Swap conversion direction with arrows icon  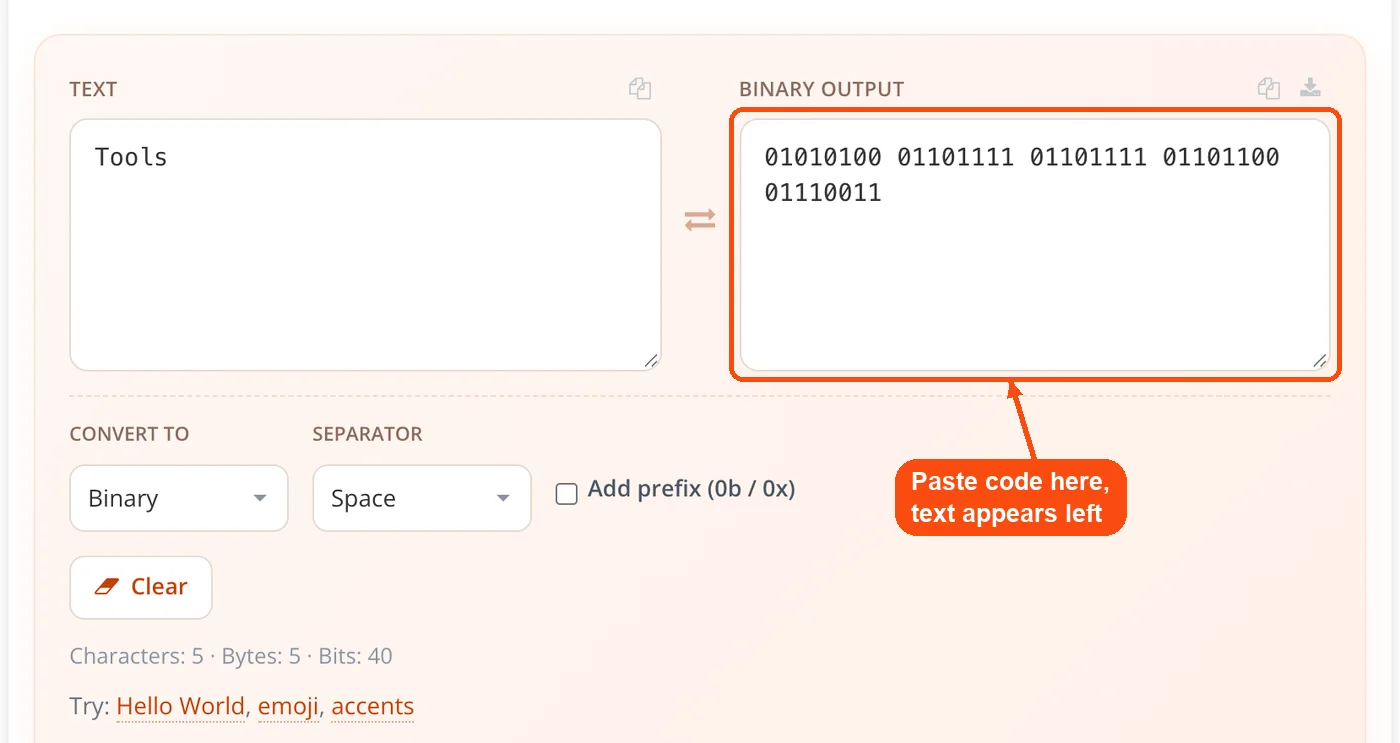[x=700, y=220]
